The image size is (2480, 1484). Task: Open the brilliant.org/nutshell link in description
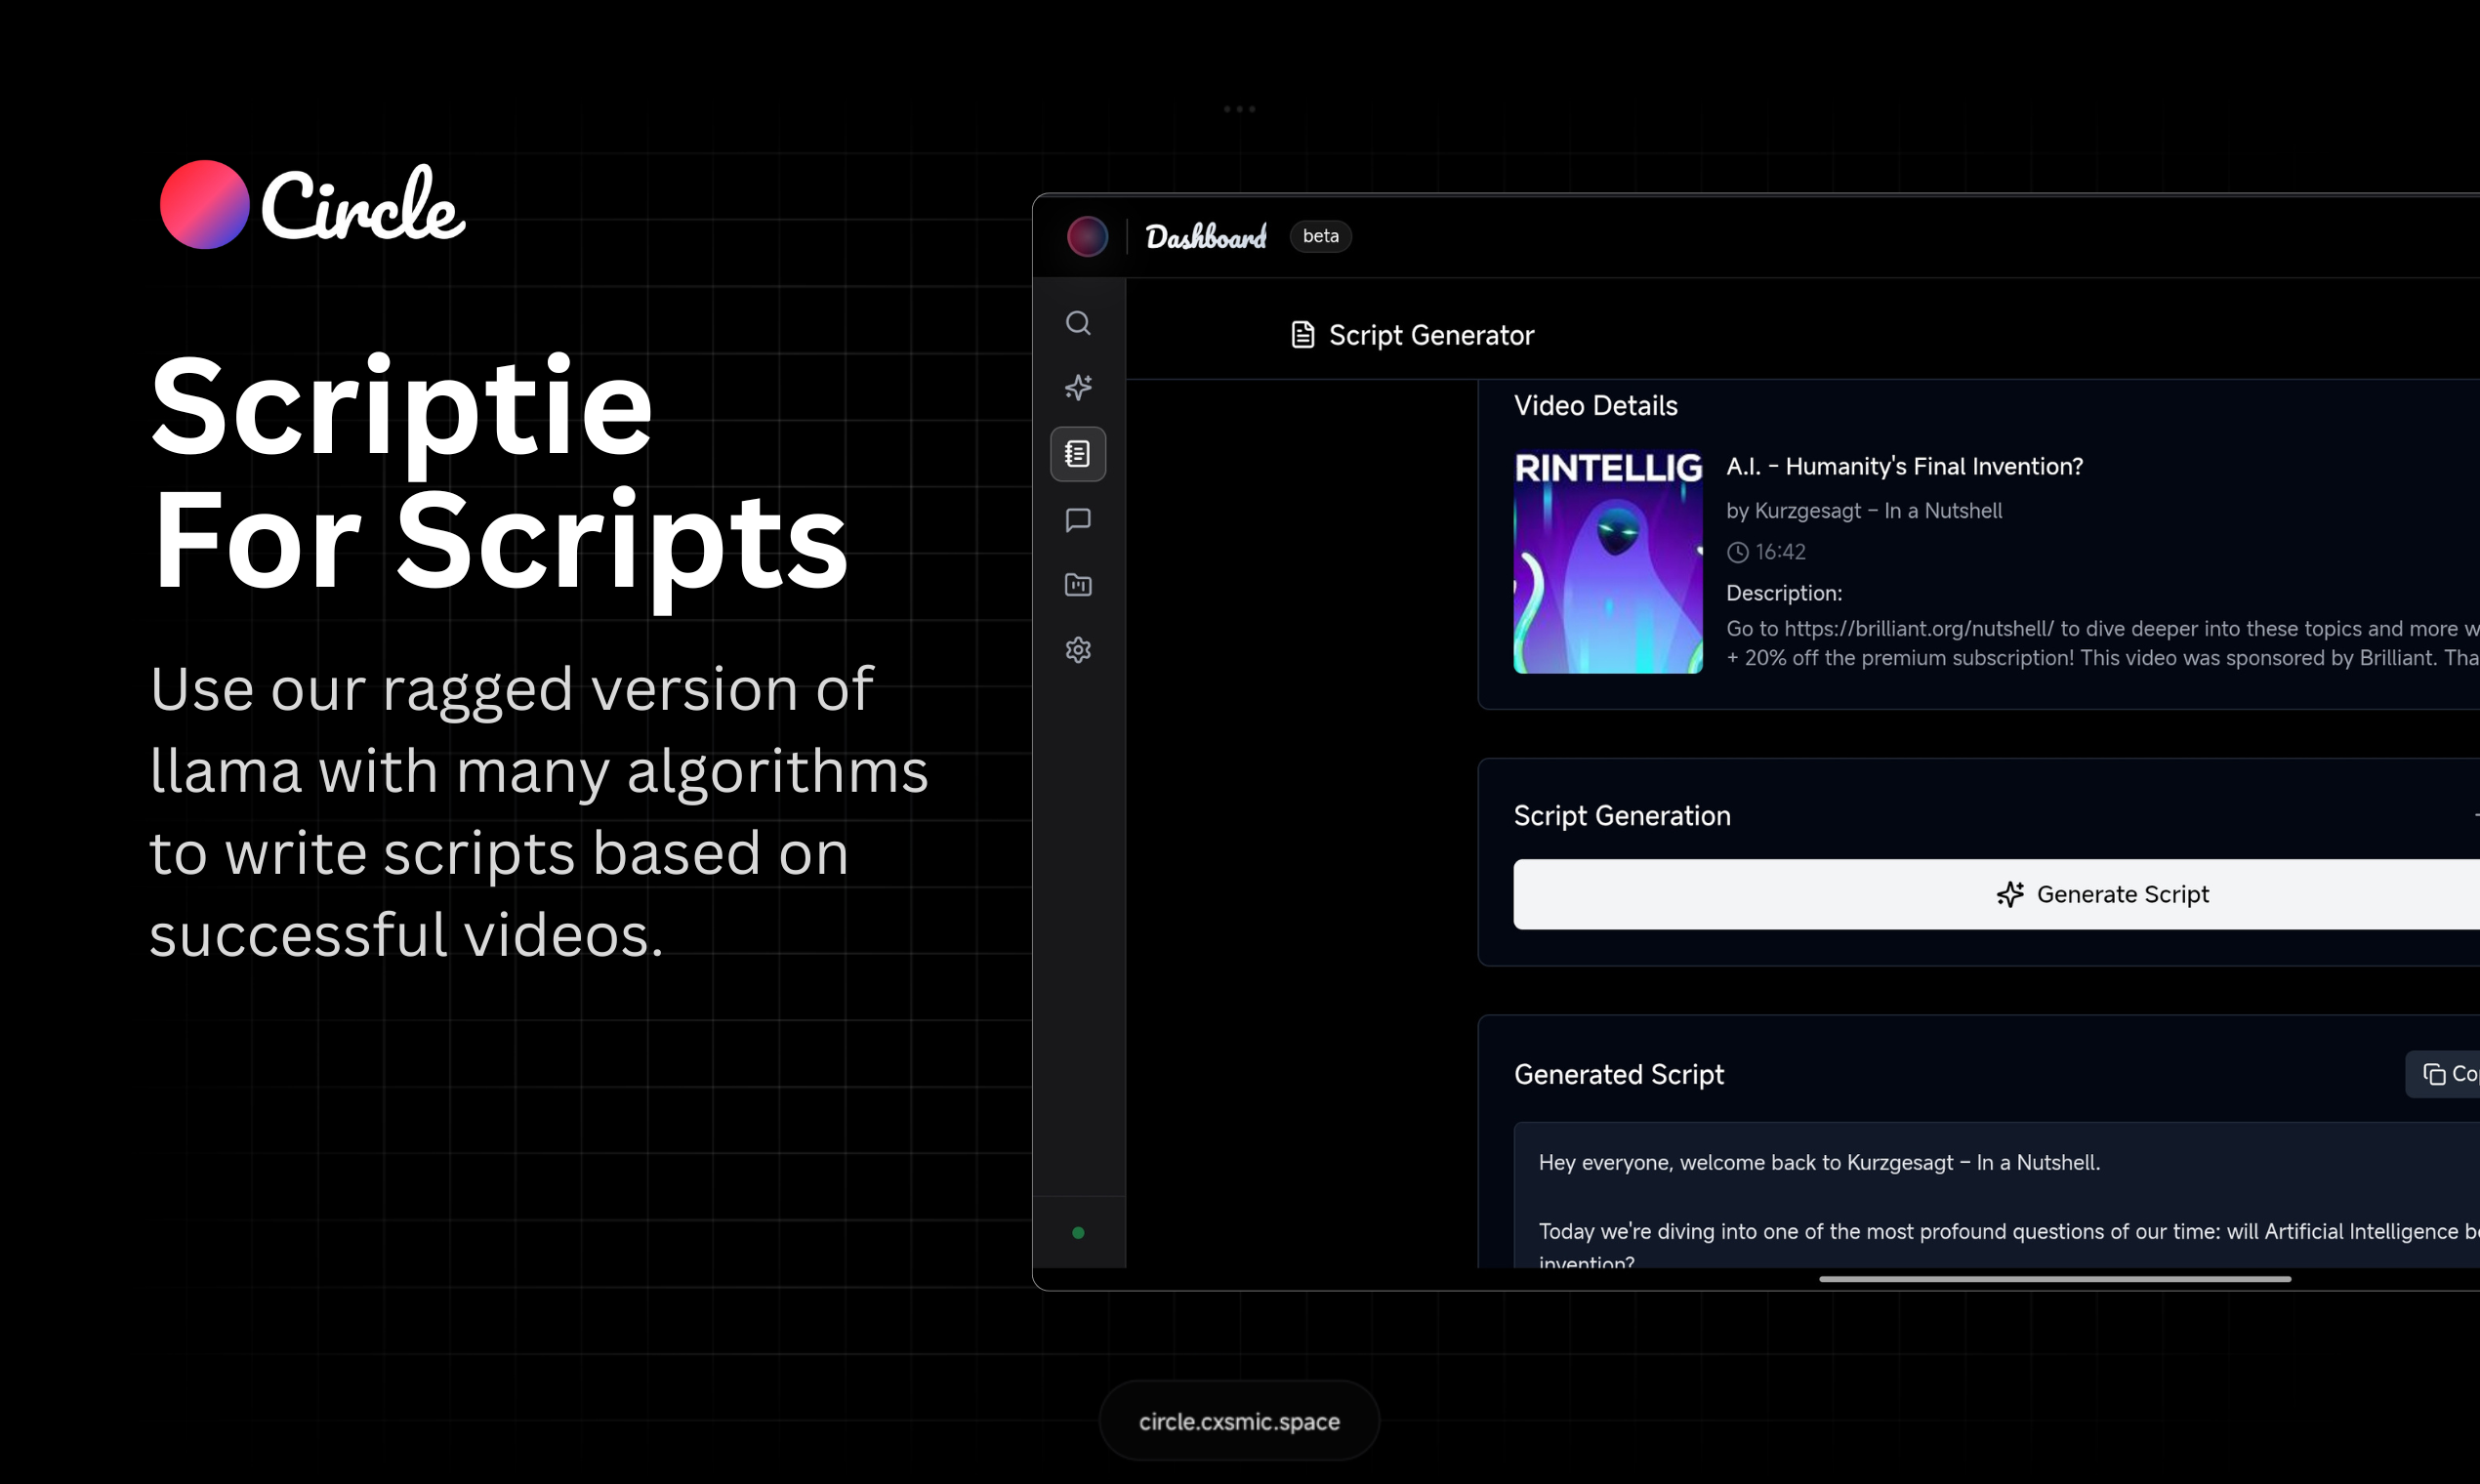(1918, 629)
